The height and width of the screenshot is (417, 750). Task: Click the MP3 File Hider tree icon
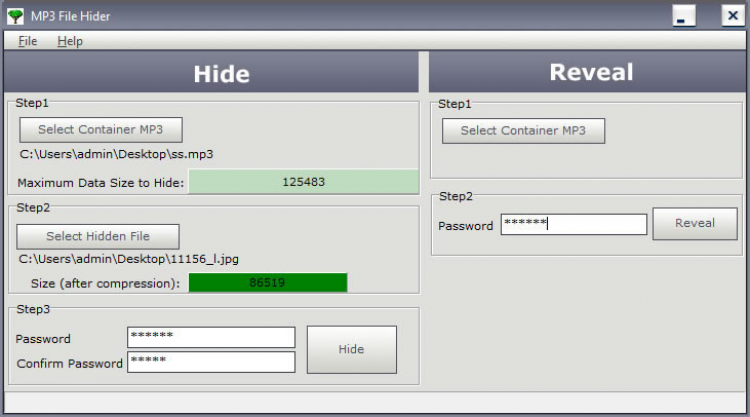[x=15, y=16]
